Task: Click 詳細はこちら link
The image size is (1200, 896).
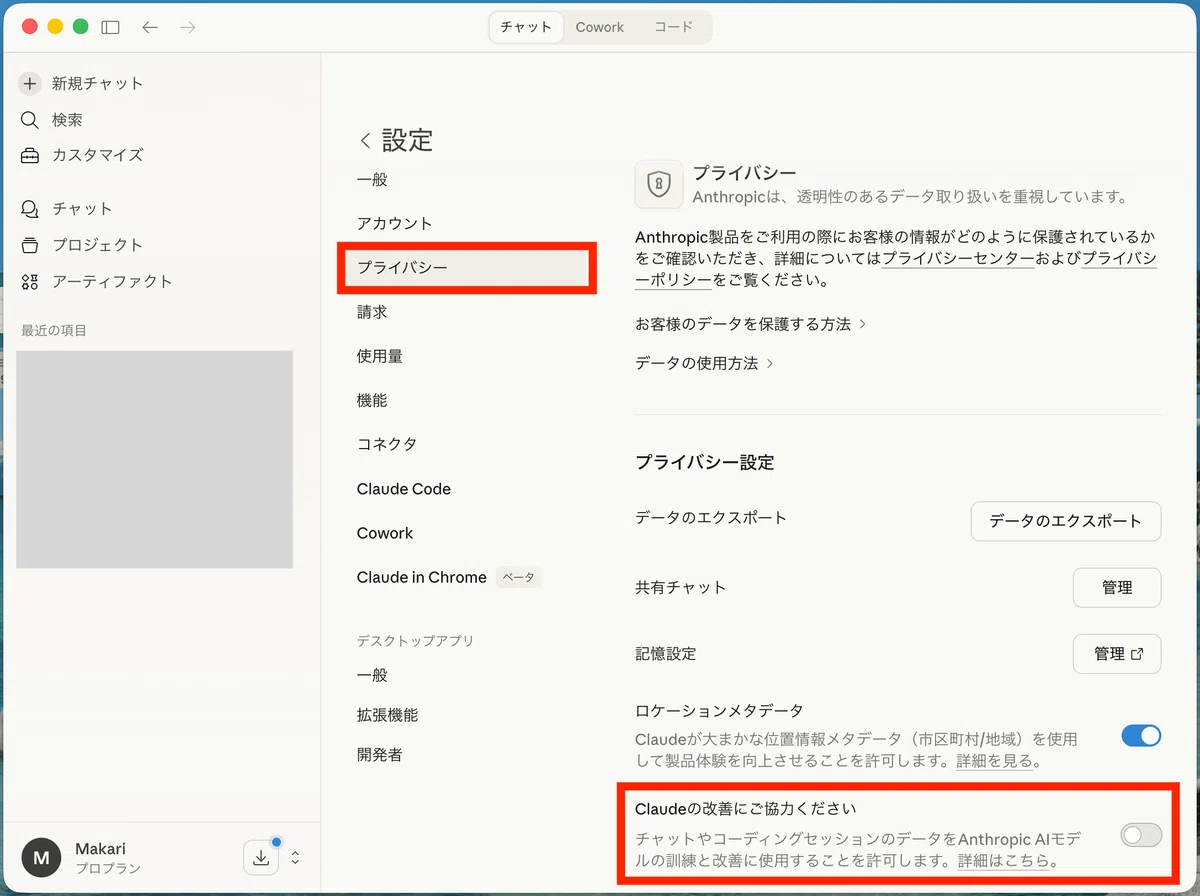Action: pyautogui.click(x=1004, y=861)
